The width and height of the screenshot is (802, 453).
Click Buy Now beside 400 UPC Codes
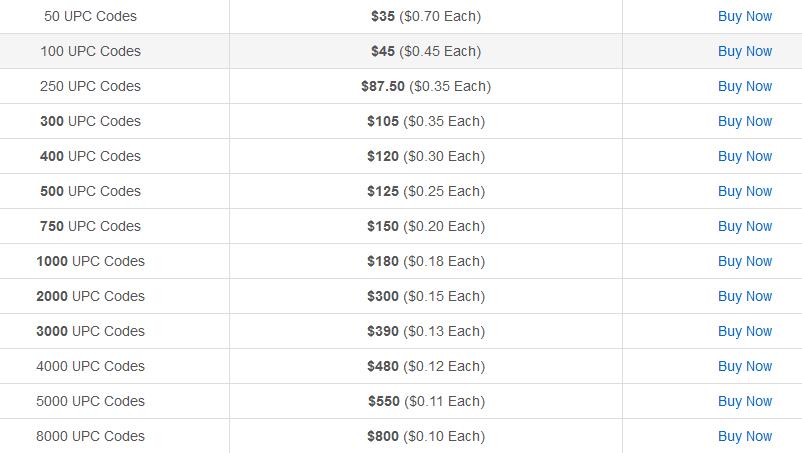(745, 156)
